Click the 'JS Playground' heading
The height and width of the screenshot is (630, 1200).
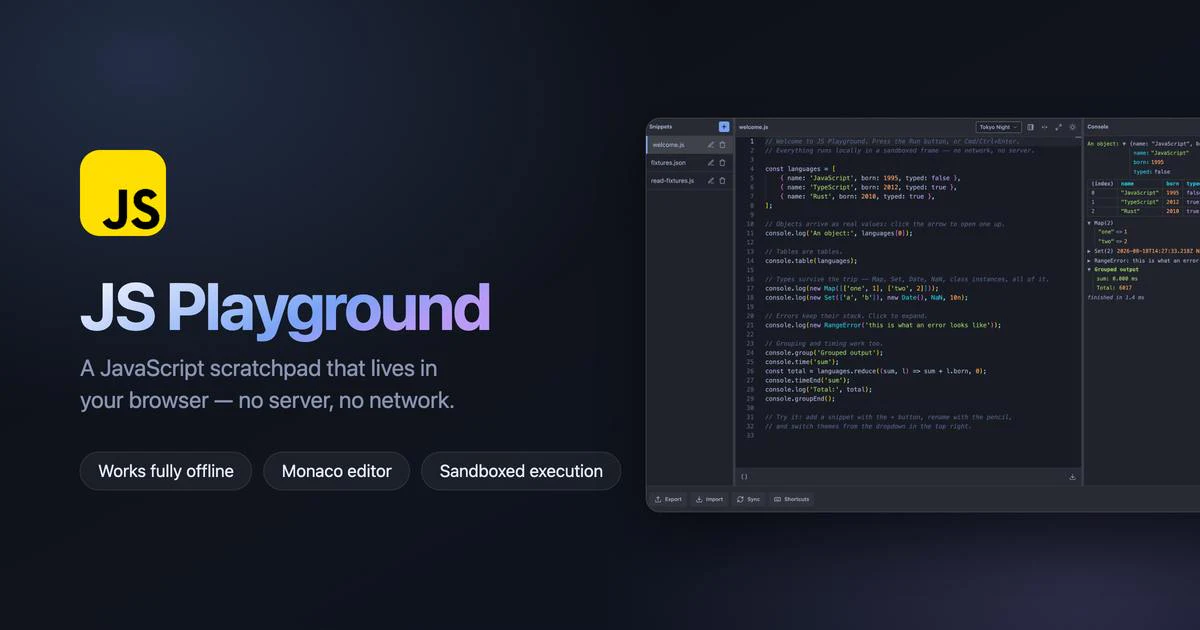click(285, 307)
